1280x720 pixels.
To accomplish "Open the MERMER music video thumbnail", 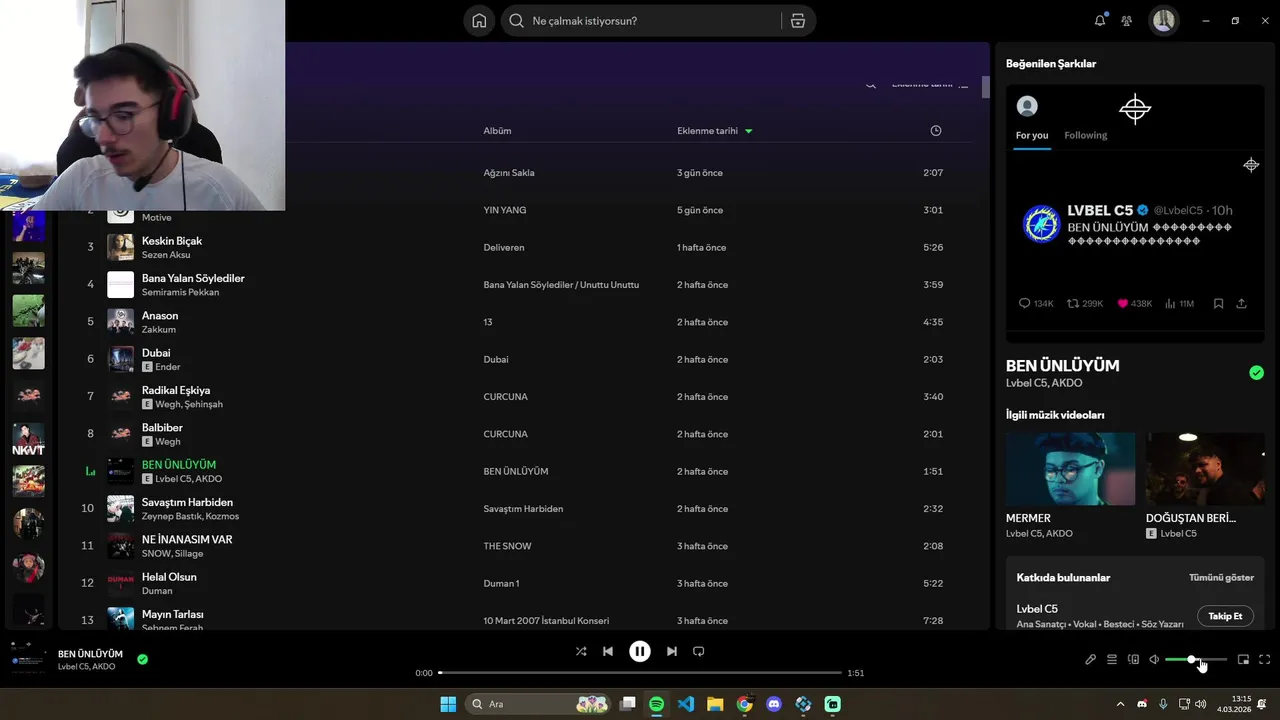I will [1070, 469].
